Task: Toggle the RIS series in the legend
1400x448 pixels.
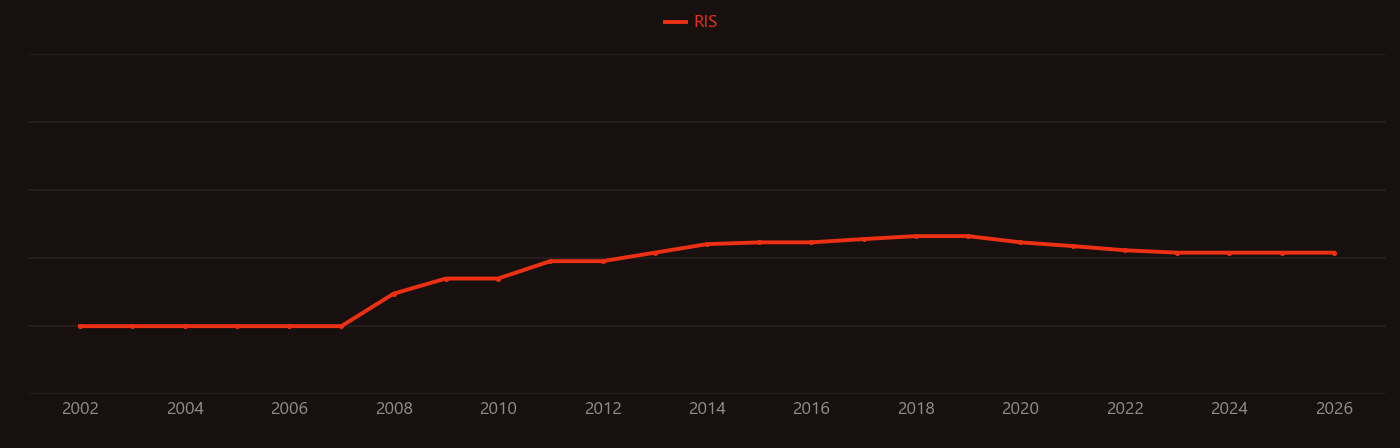Action: coord(691,22)
